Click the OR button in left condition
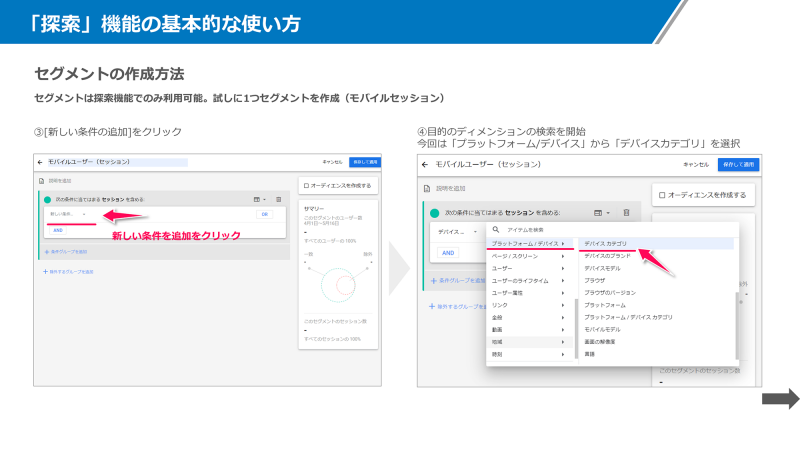The height and width of the screenshot is (450, 800). (264, 214)
